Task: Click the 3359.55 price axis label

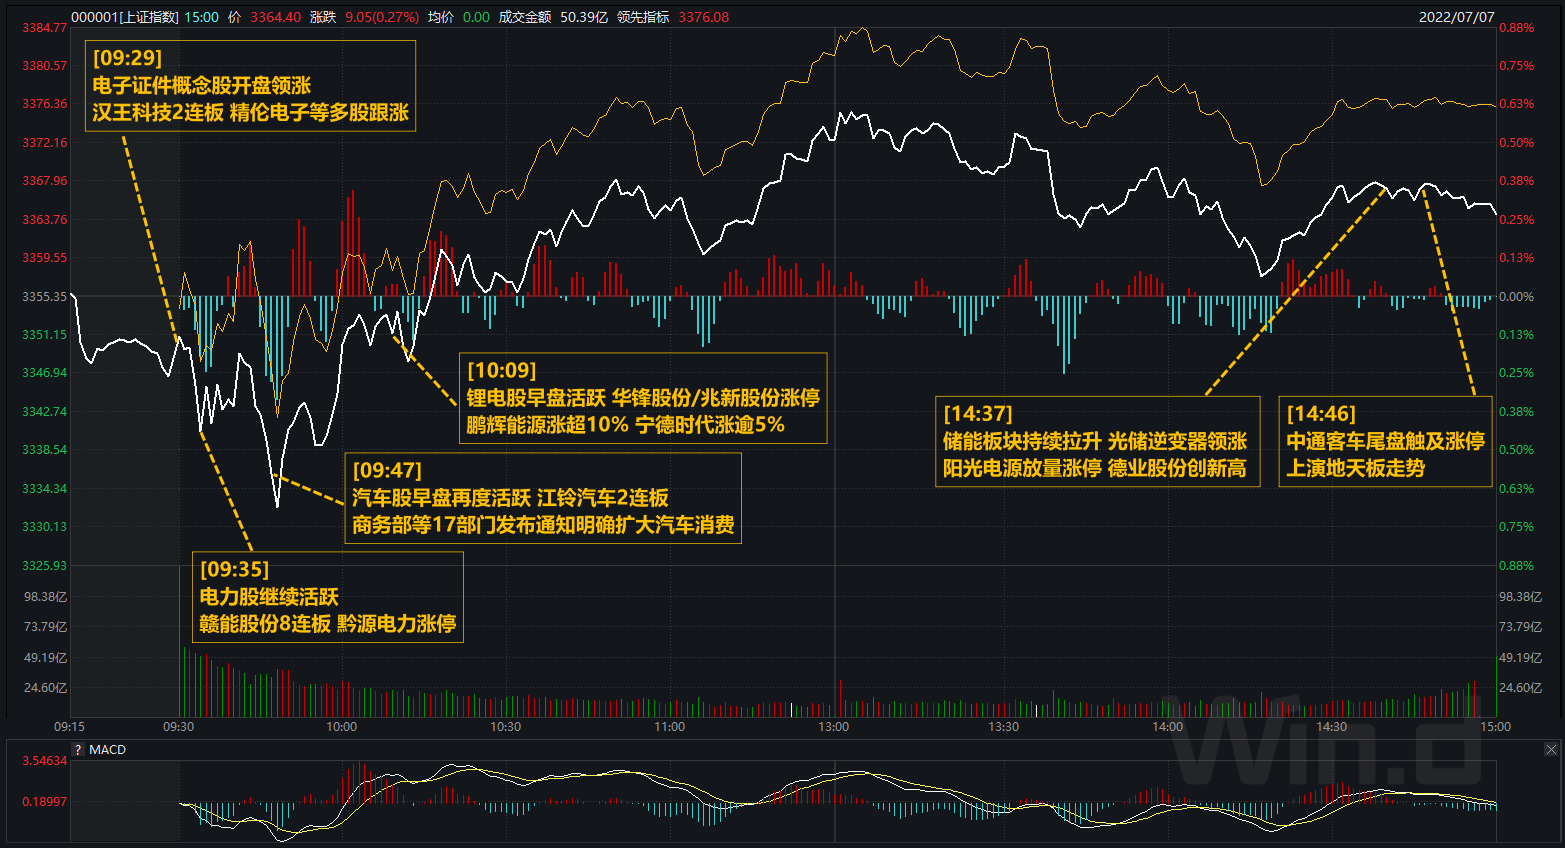Action: click(x=45, y=258)
